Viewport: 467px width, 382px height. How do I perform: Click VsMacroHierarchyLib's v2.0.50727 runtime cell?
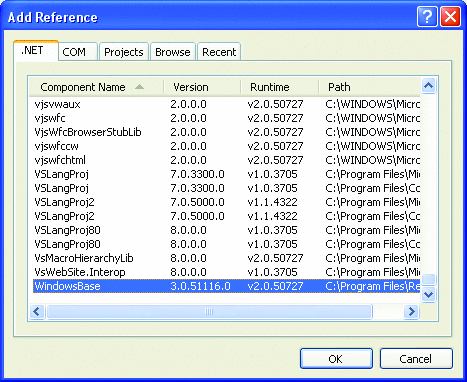pyautogui.click(x=275, y=258)
